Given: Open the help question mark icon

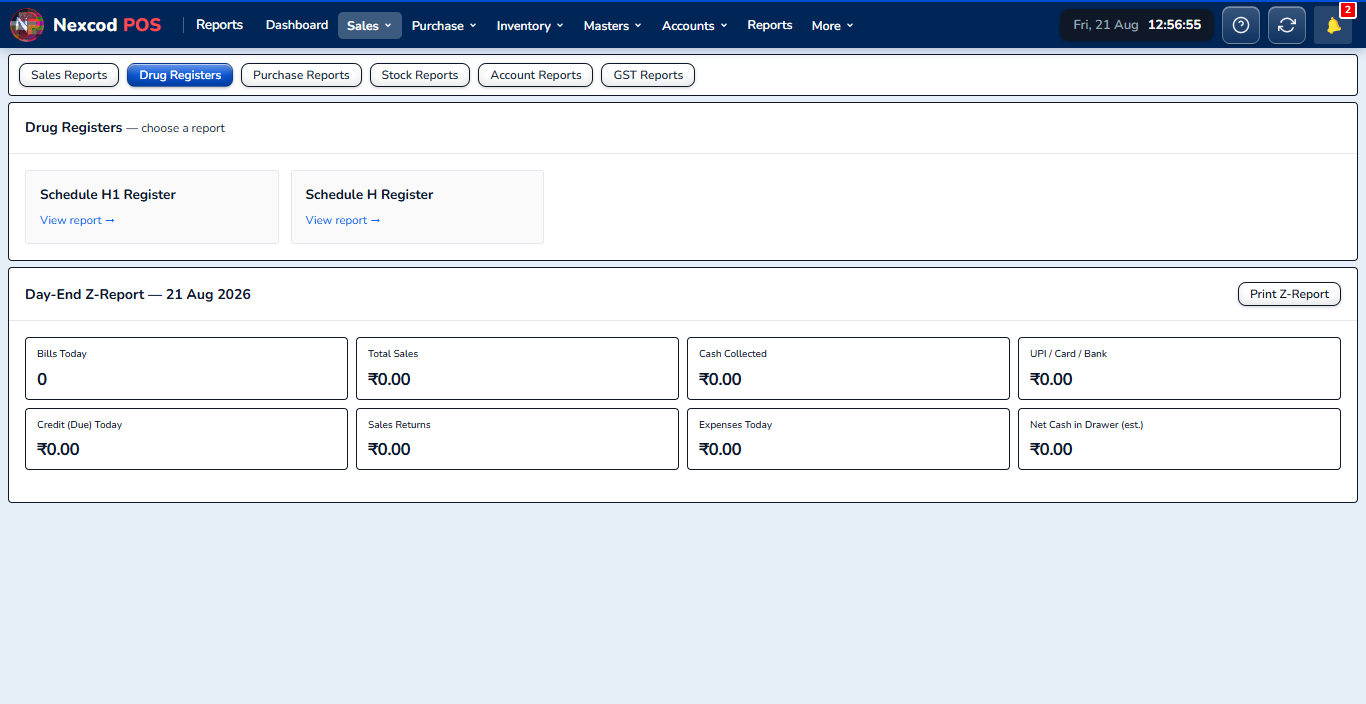Looking at the screenshot, I should pyautogui.click(x=1241, y=25).
